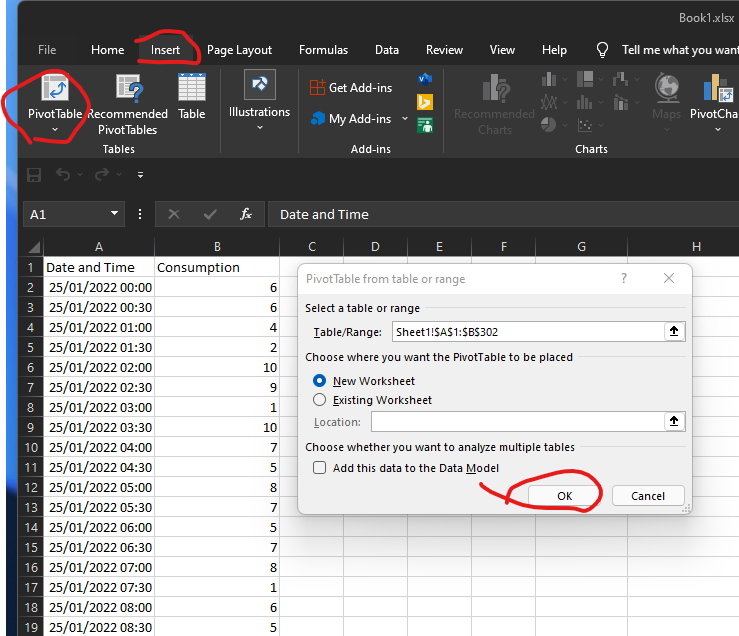This screenshot has height=636, width=739.
Task: Click the PivotChart icon
Action: point(718,88)
